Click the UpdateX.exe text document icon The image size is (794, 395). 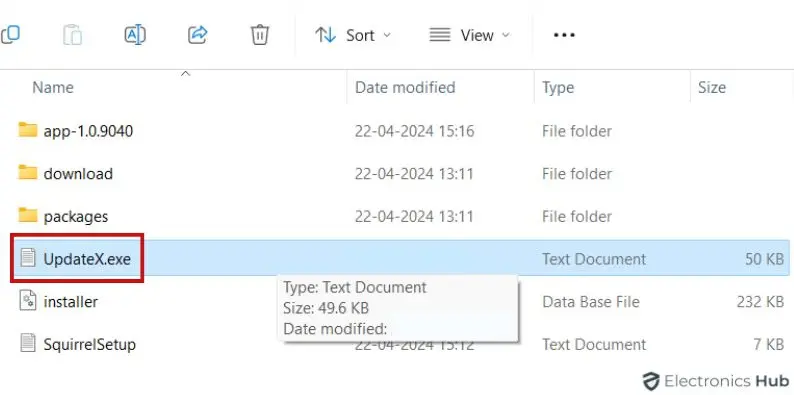(x=28, y=258)
